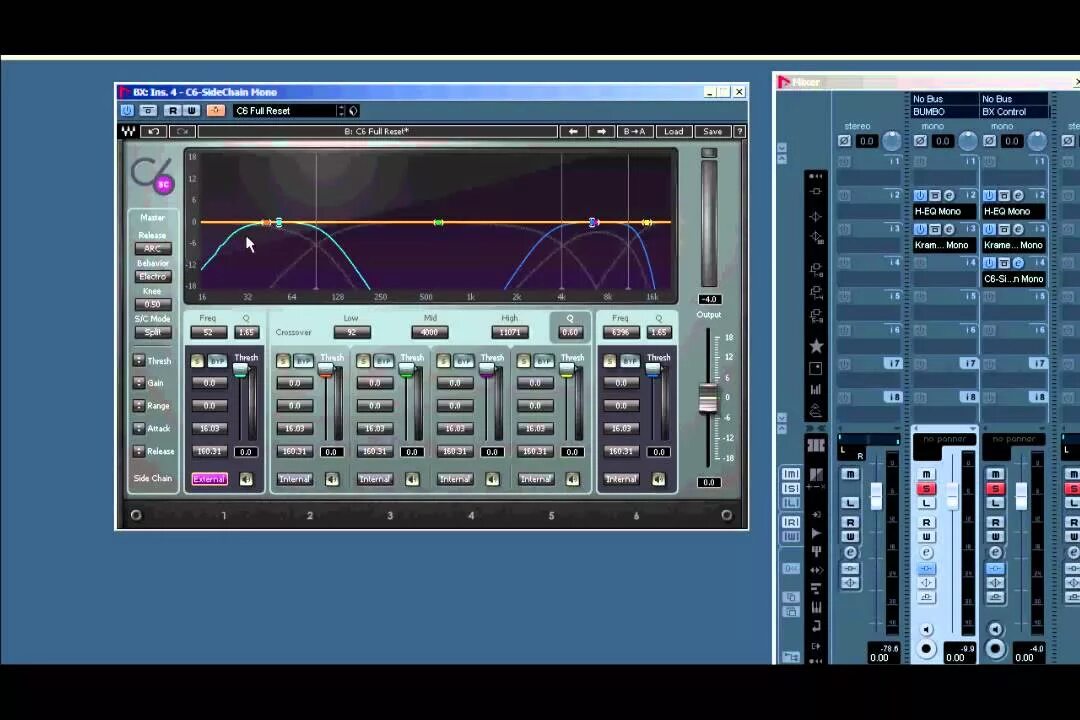Screen dimensions: 1080x720
Task: Go to the previous preset with left arrow
Action: coord(572,132)
